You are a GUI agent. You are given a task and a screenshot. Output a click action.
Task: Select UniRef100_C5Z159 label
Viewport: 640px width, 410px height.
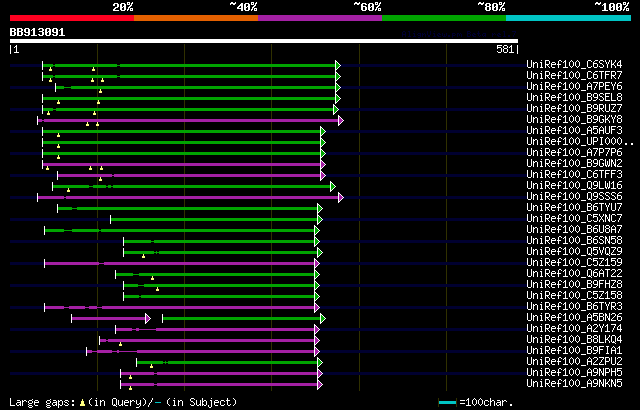pos(574,263)
